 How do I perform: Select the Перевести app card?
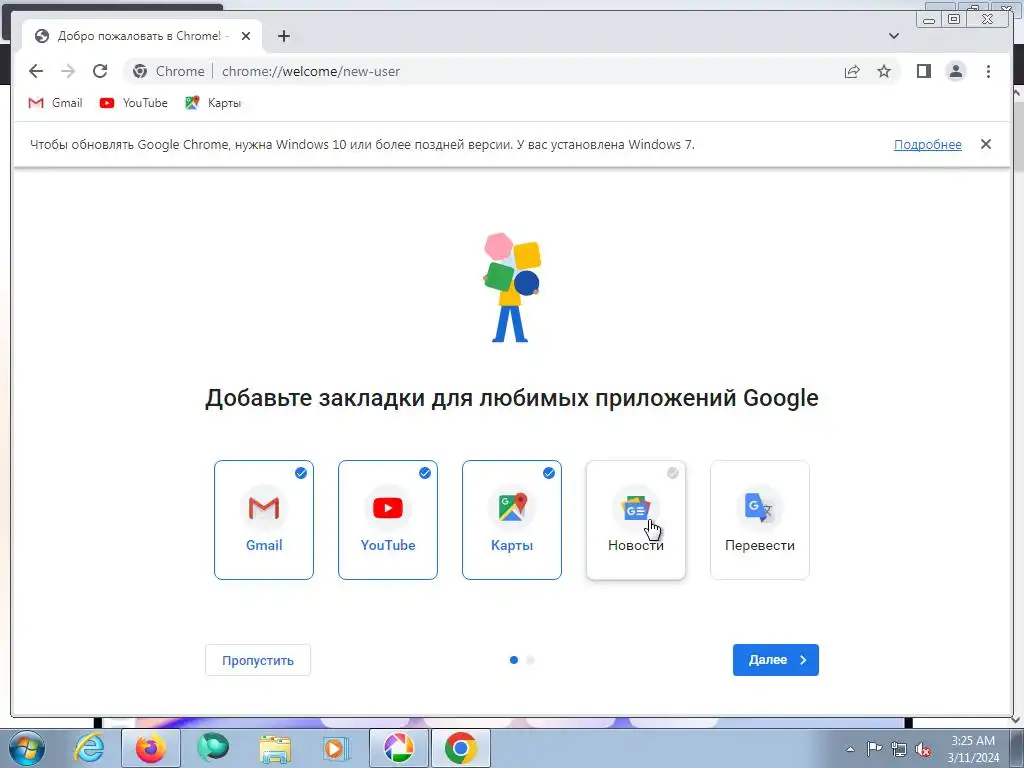760,520
